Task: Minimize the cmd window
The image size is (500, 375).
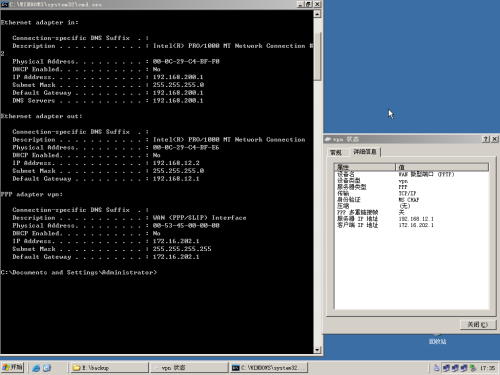Action: click(300, 4)
